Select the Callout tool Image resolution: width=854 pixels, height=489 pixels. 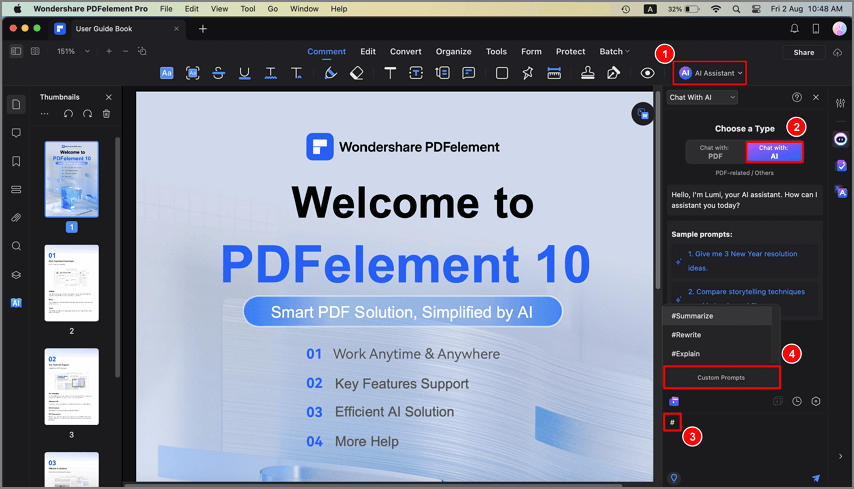[443, 73]
